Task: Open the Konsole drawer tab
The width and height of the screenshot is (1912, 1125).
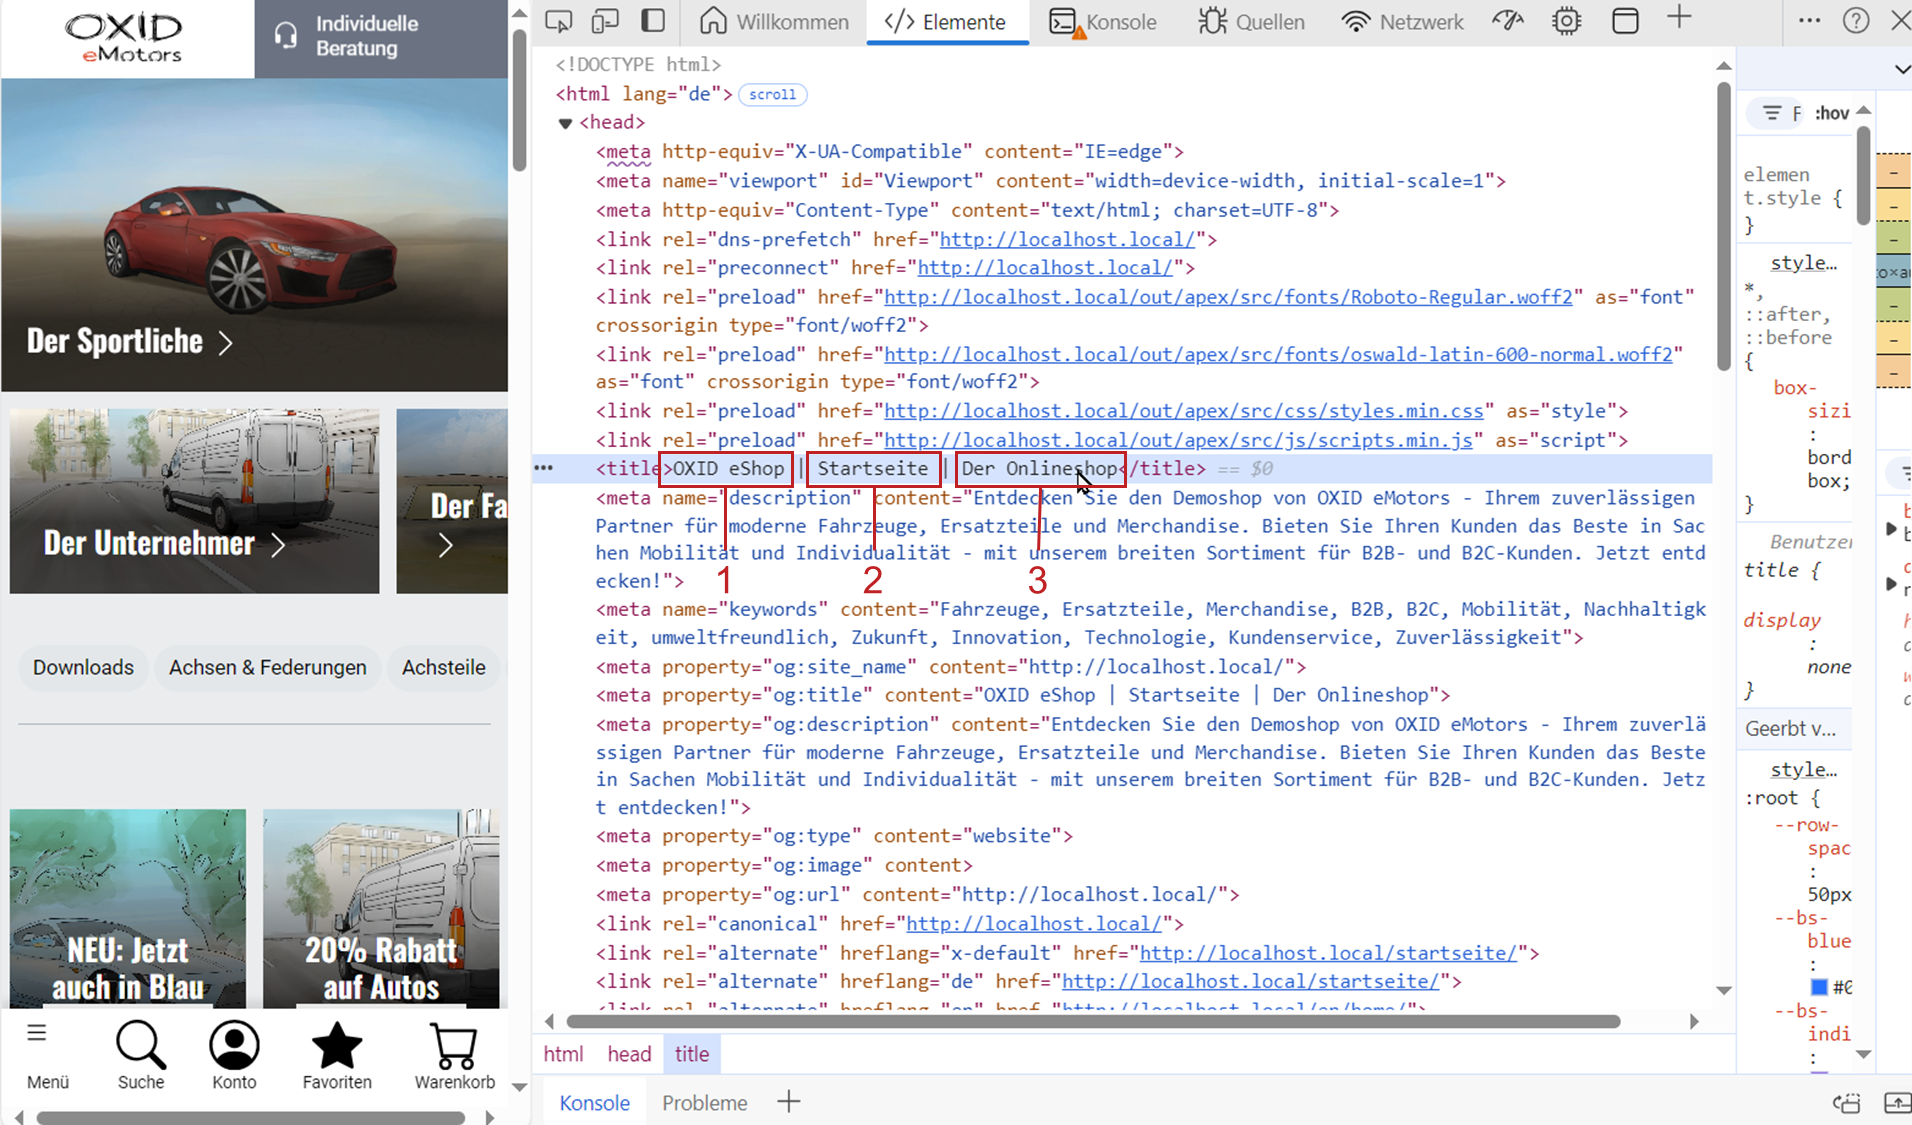Action: (x=595, y=1103)
